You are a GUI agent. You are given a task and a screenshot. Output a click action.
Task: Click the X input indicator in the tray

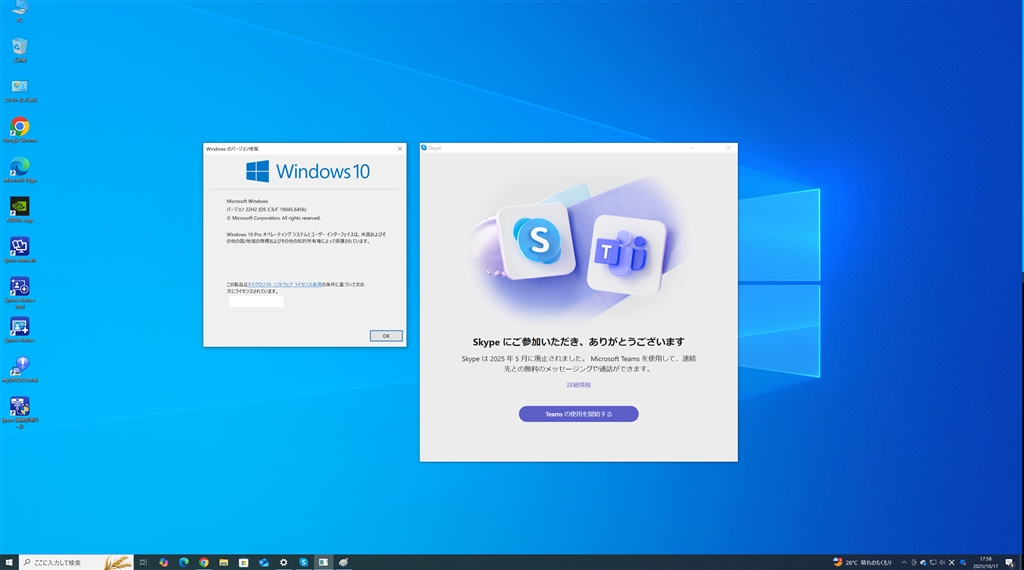click(952, 562)
